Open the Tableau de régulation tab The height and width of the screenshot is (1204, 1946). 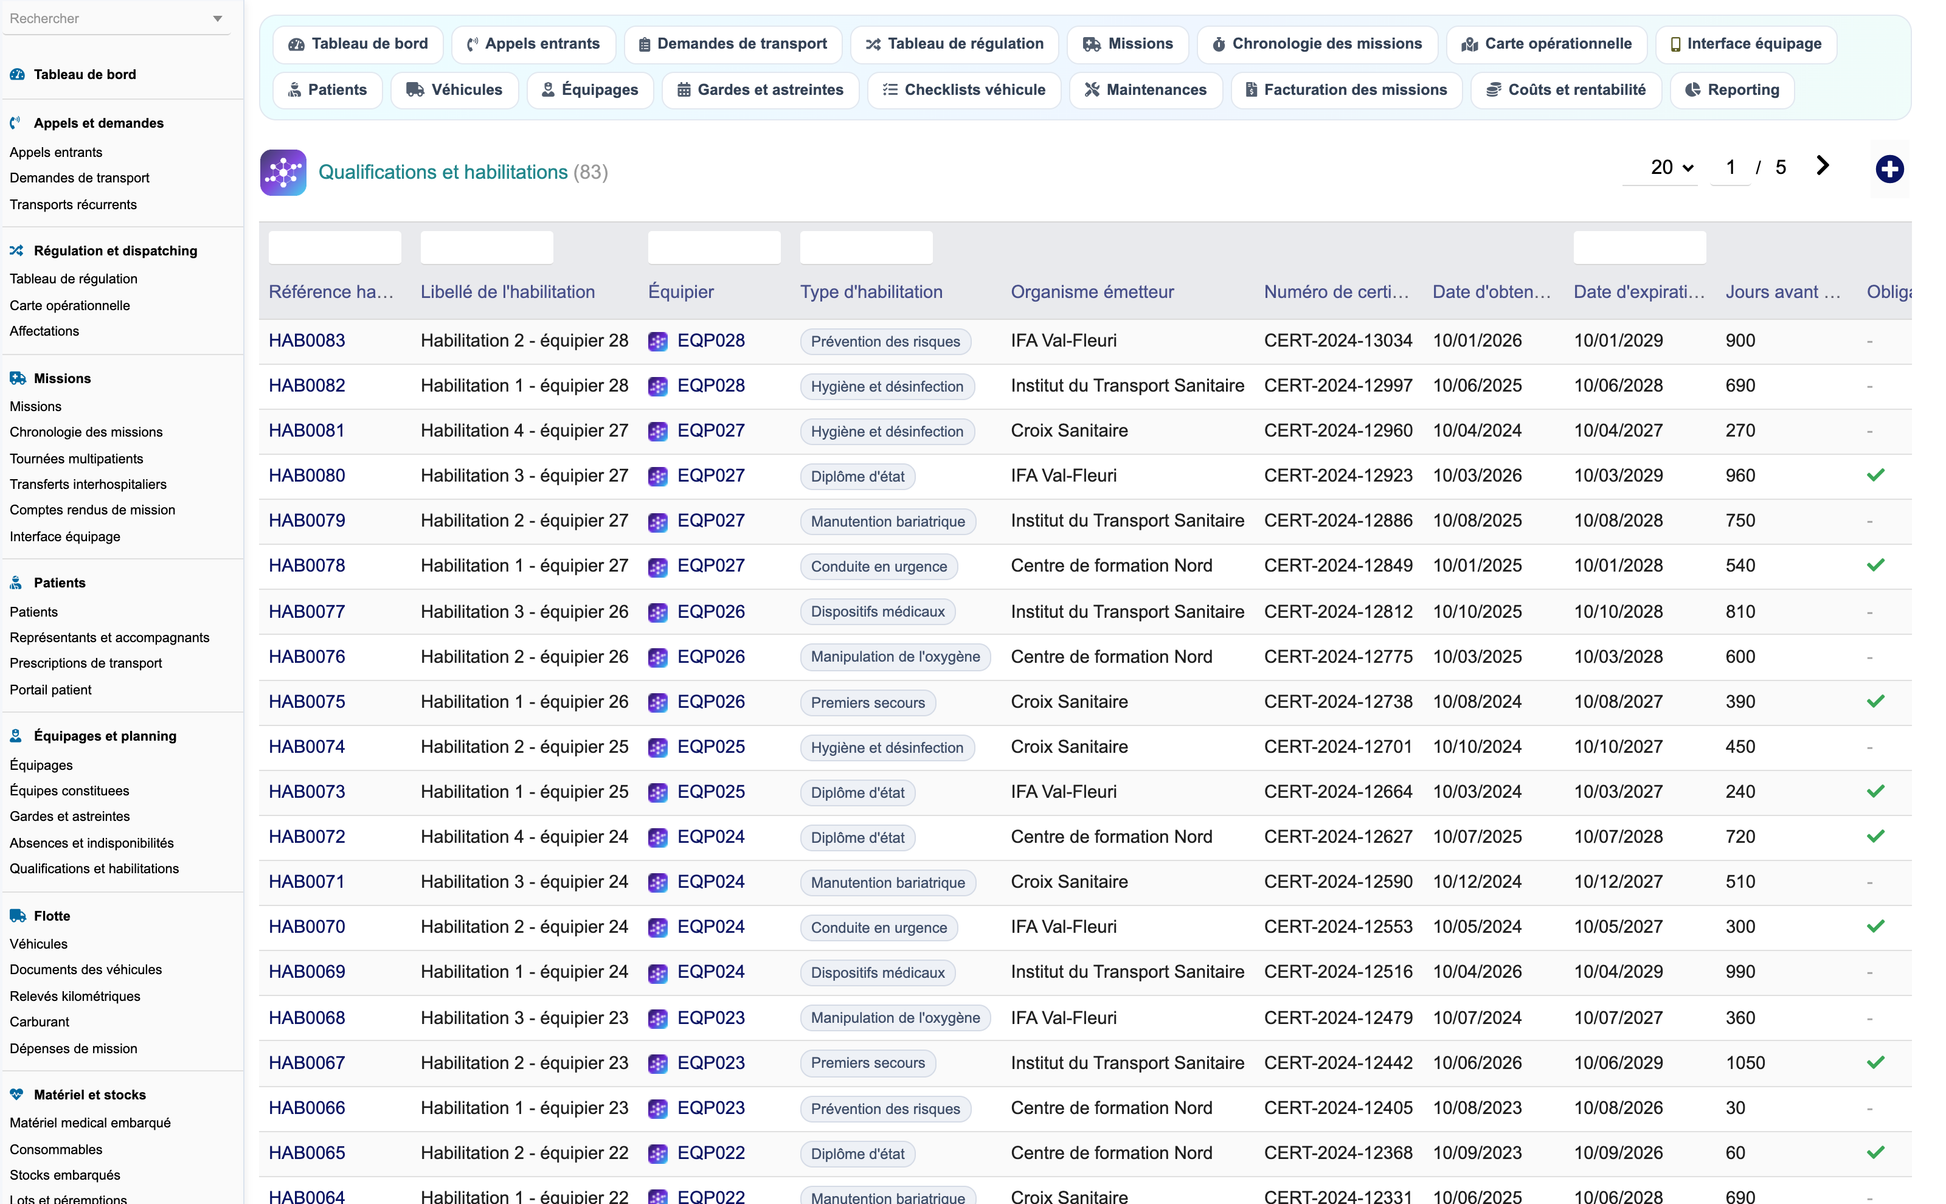point(954,44)
